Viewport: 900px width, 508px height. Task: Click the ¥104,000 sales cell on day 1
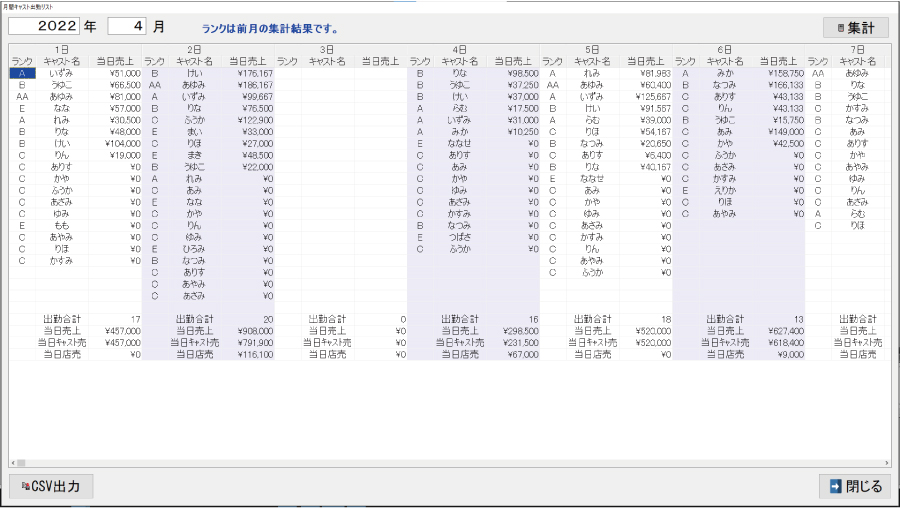point(115,143)
